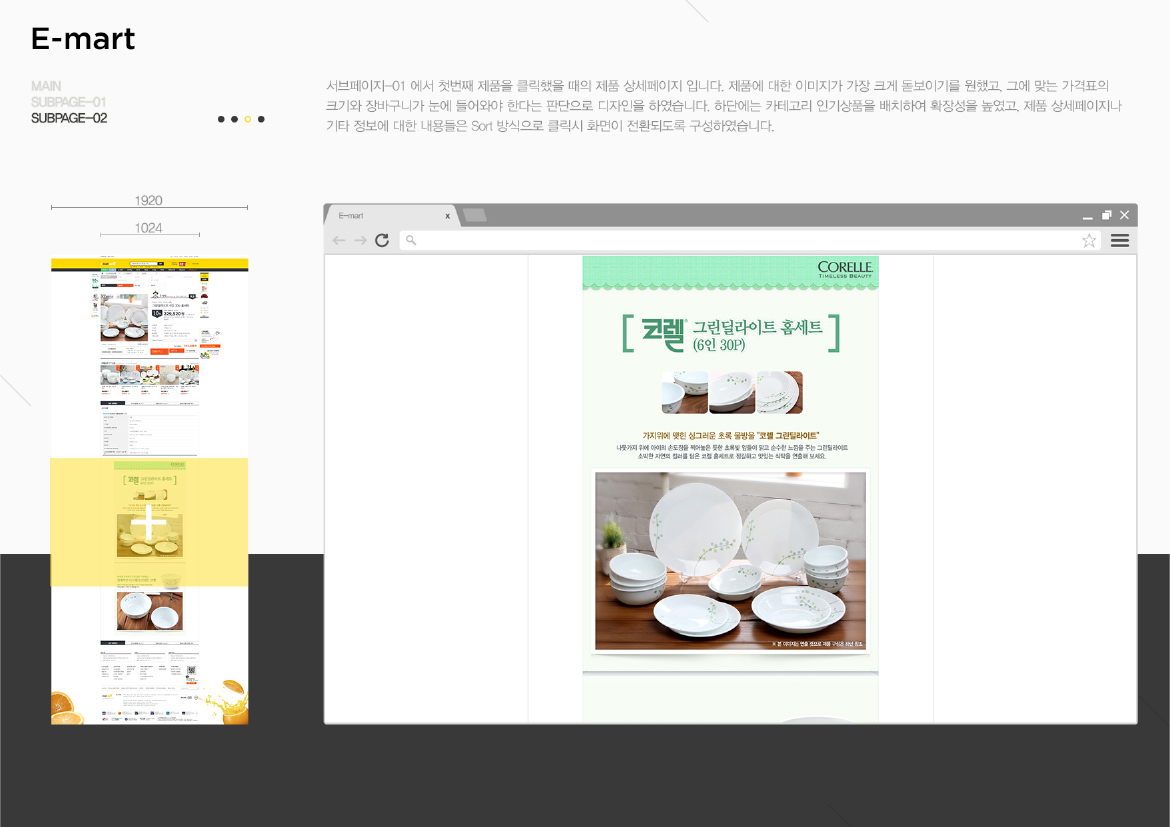Bookmark the page with the star icon
The image size is (1170, 827).
coord(1088,240)
